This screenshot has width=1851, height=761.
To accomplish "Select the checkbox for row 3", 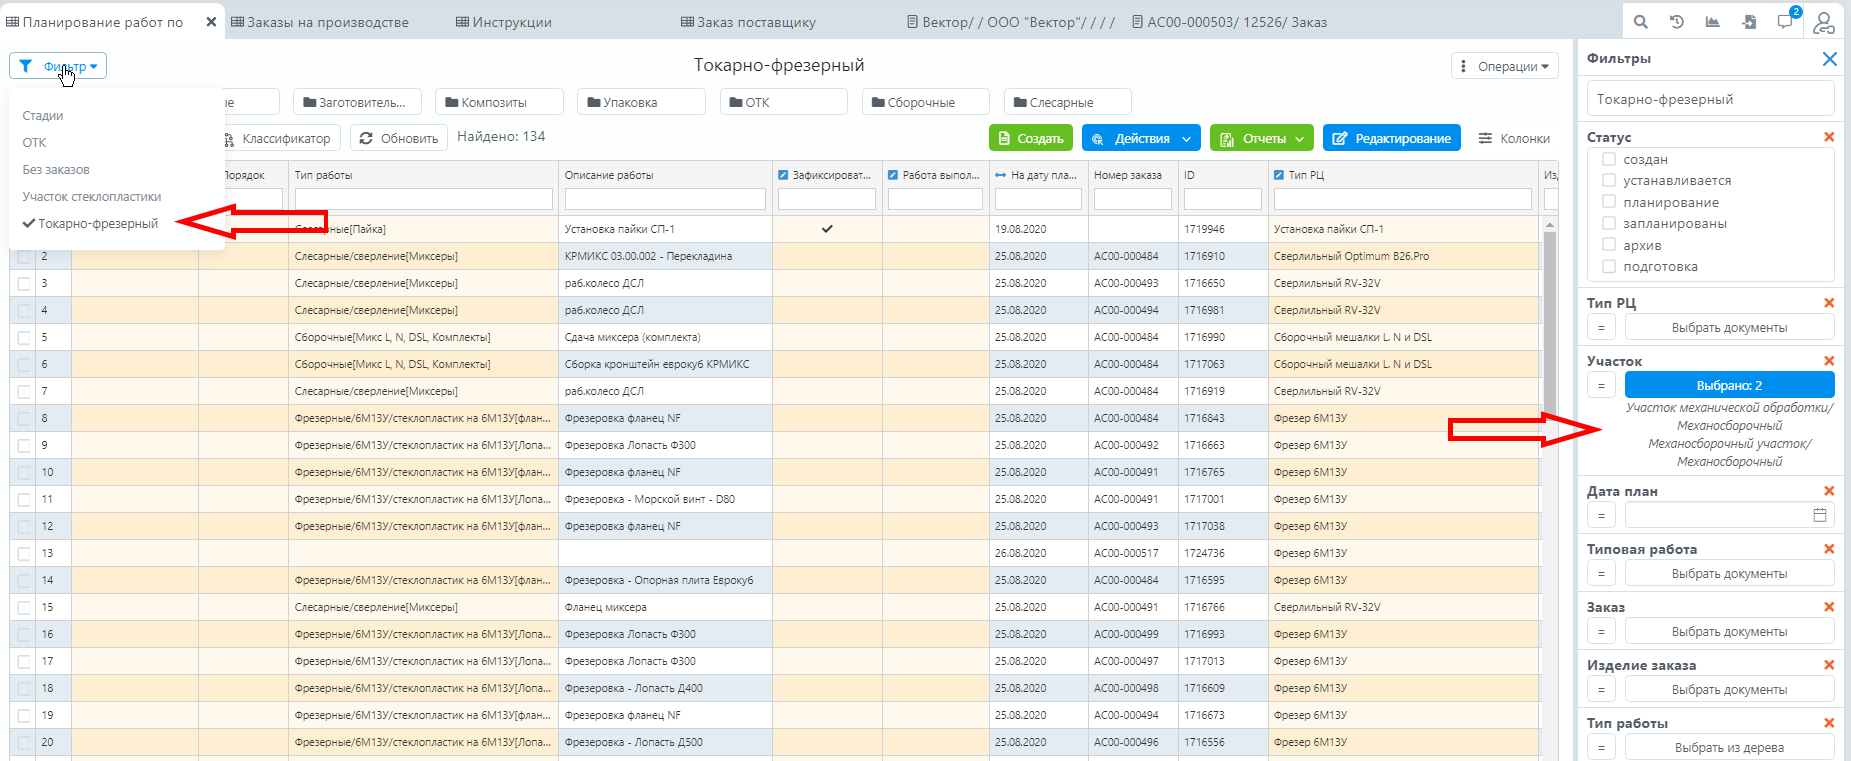I will [24, 284].
